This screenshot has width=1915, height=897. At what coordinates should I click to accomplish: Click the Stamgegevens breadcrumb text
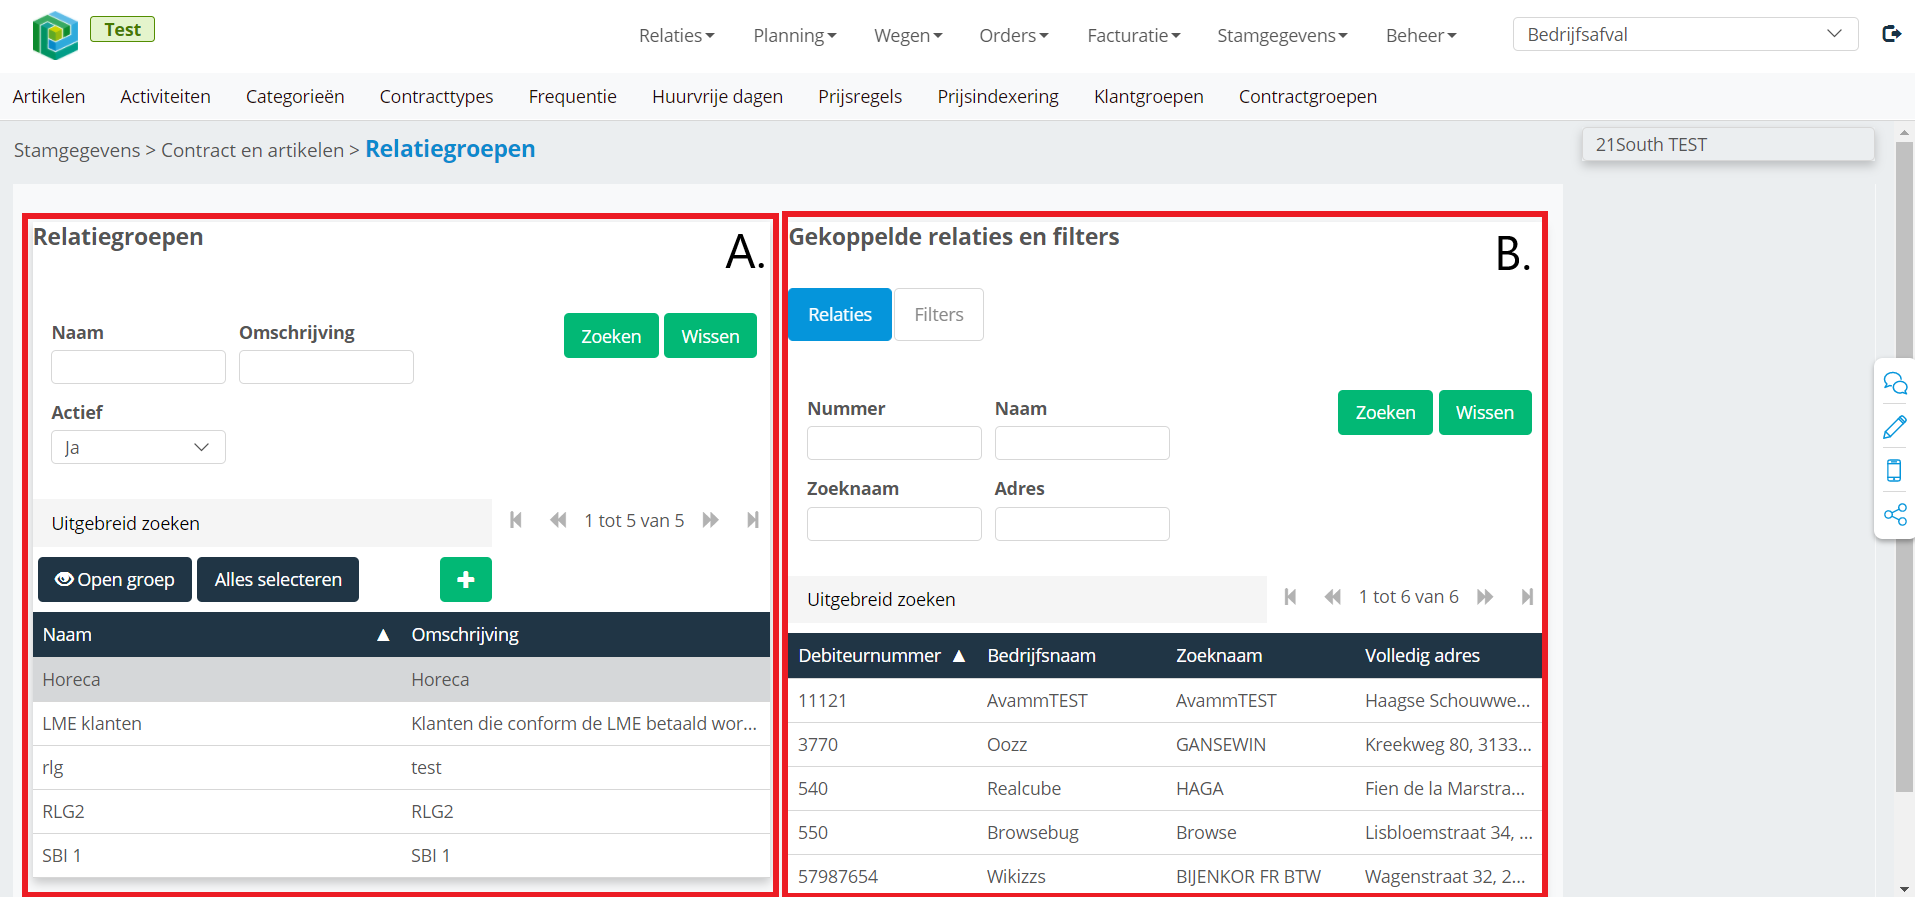point(77,150)
